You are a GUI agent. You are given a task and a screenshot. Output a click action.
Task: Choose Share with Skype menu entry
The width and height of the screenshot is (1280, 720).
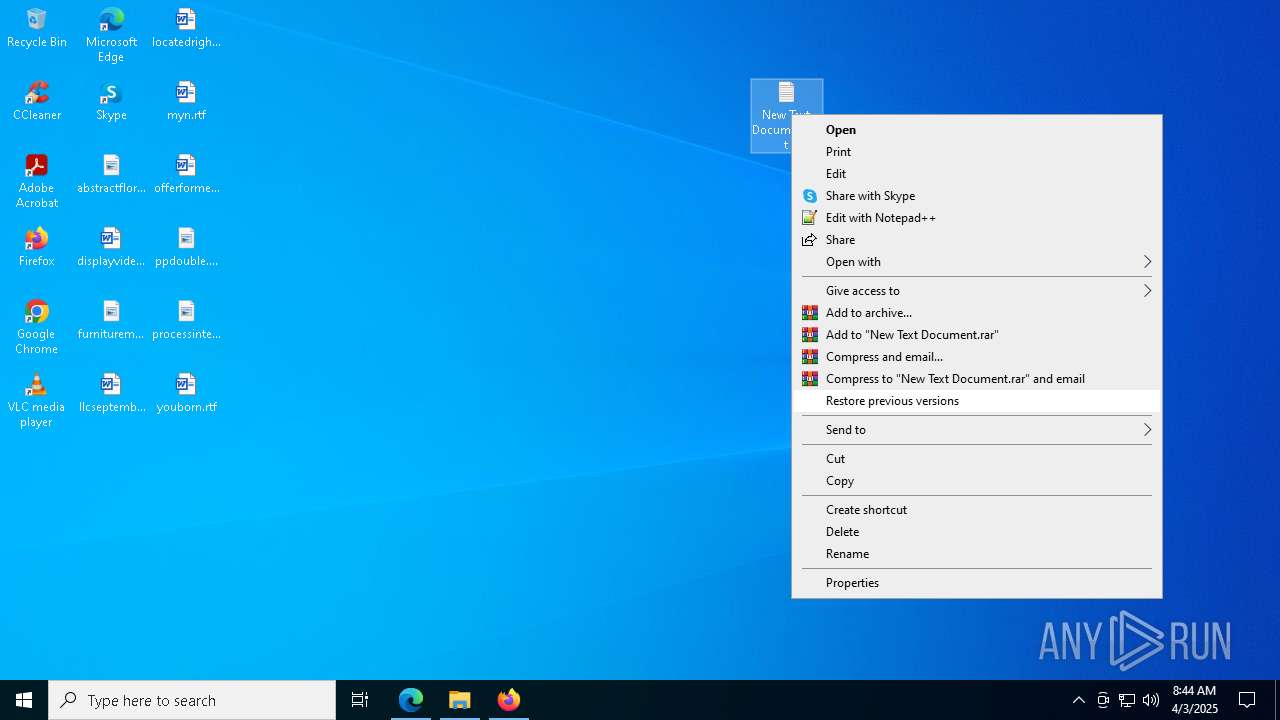coord(977,196)
